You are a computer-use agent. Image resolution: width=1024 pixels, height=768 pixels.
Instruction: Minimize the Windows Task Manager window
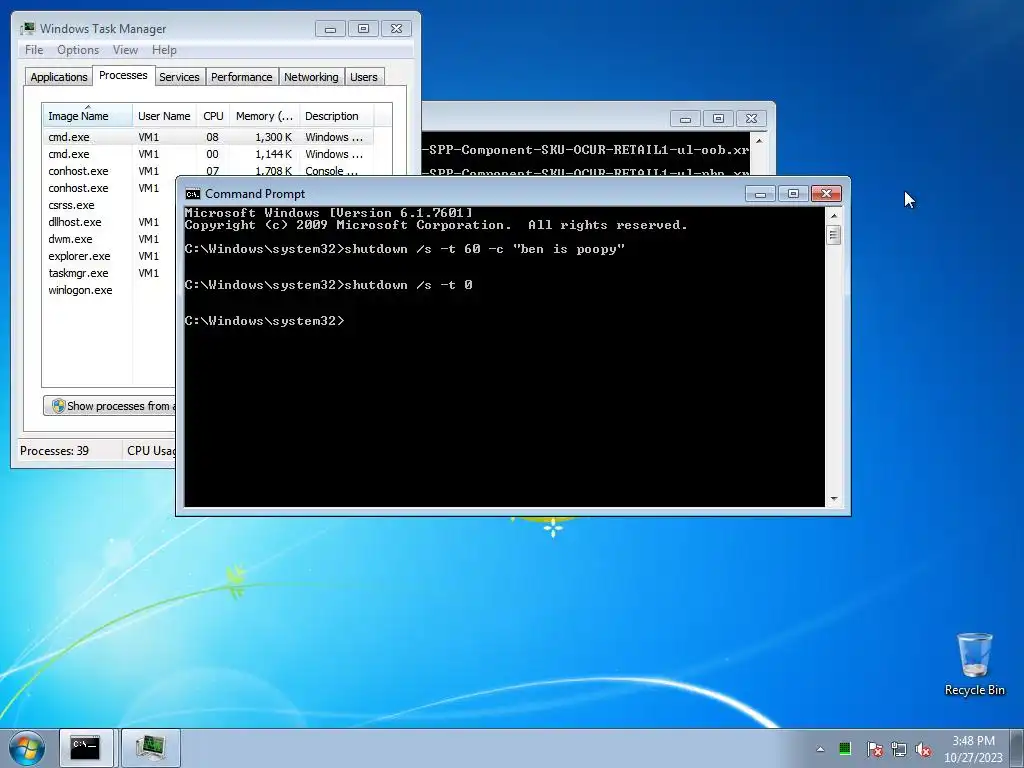tap(330, 29)
